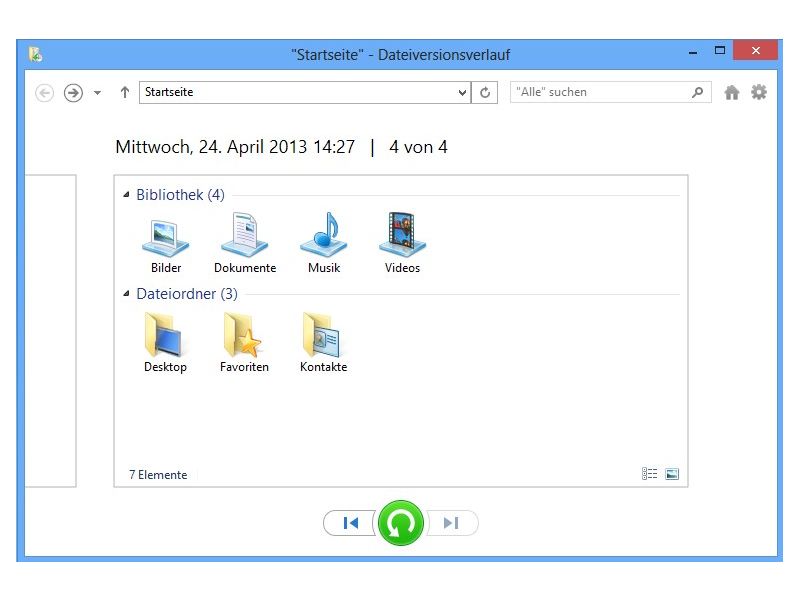Image resolution: width=800 pixels, height=600 pixels.
Task: Switch to large icons view
Action: point(672,474)
